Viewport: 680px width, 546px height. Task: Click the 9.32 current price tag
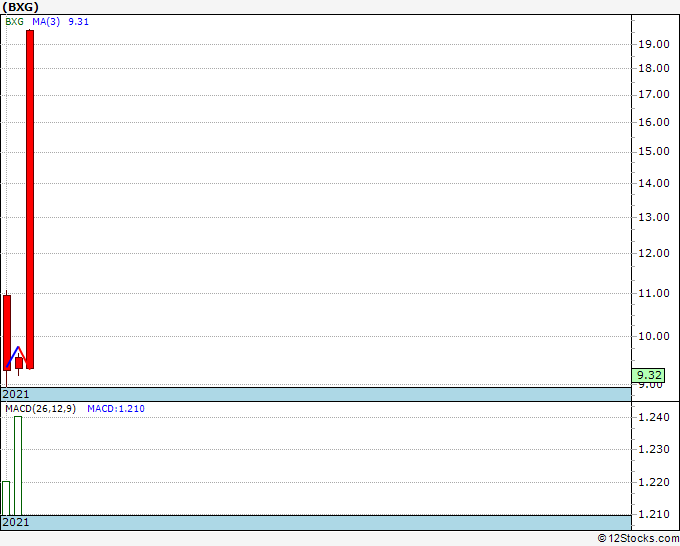[648, 375]
